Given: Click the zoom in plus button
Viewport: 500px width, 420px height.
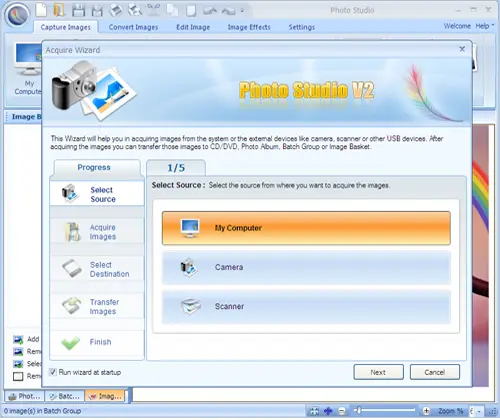Looking at the screenshot, I should 426,411.
